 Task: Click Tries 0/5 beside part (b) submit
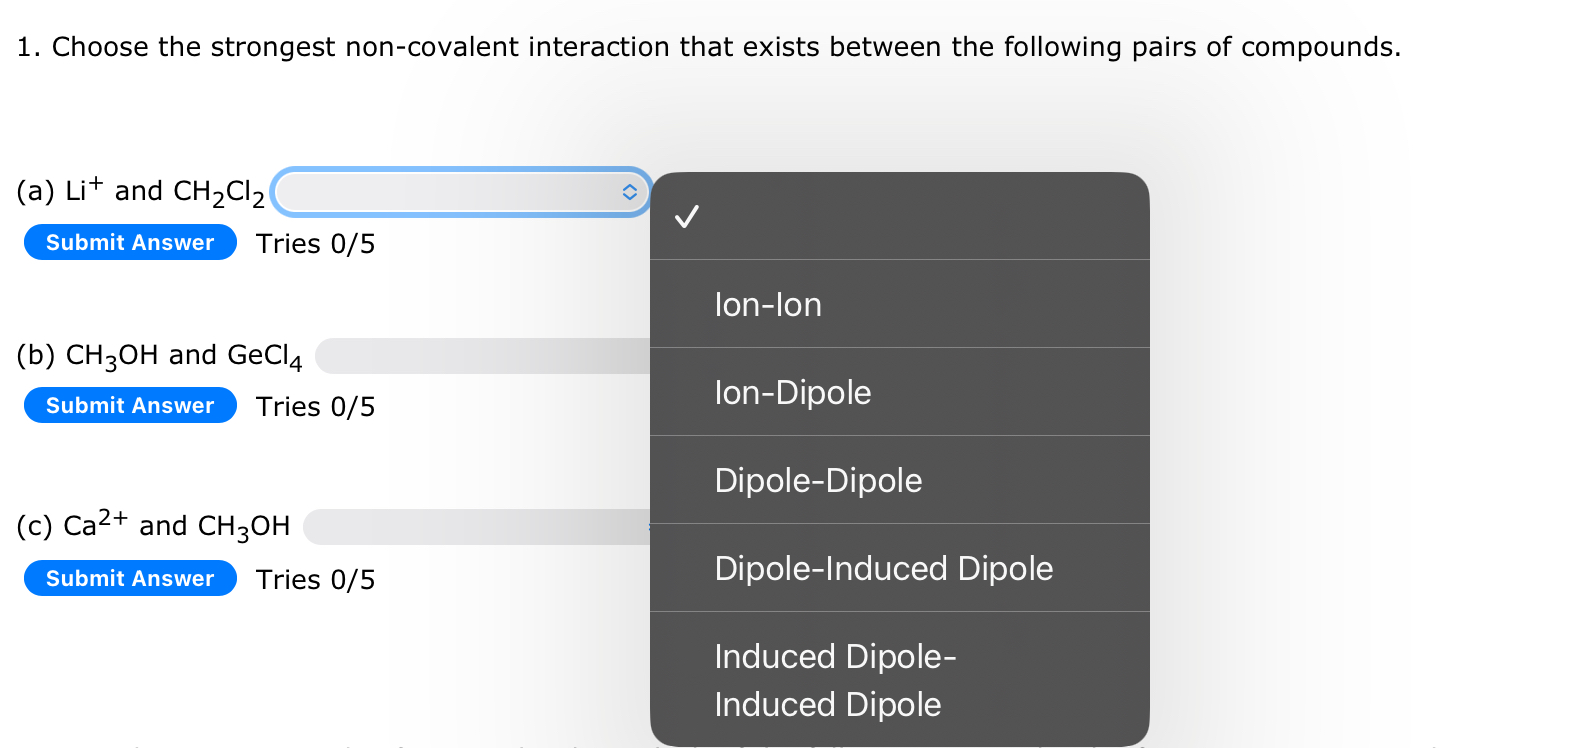coord(315,407)
